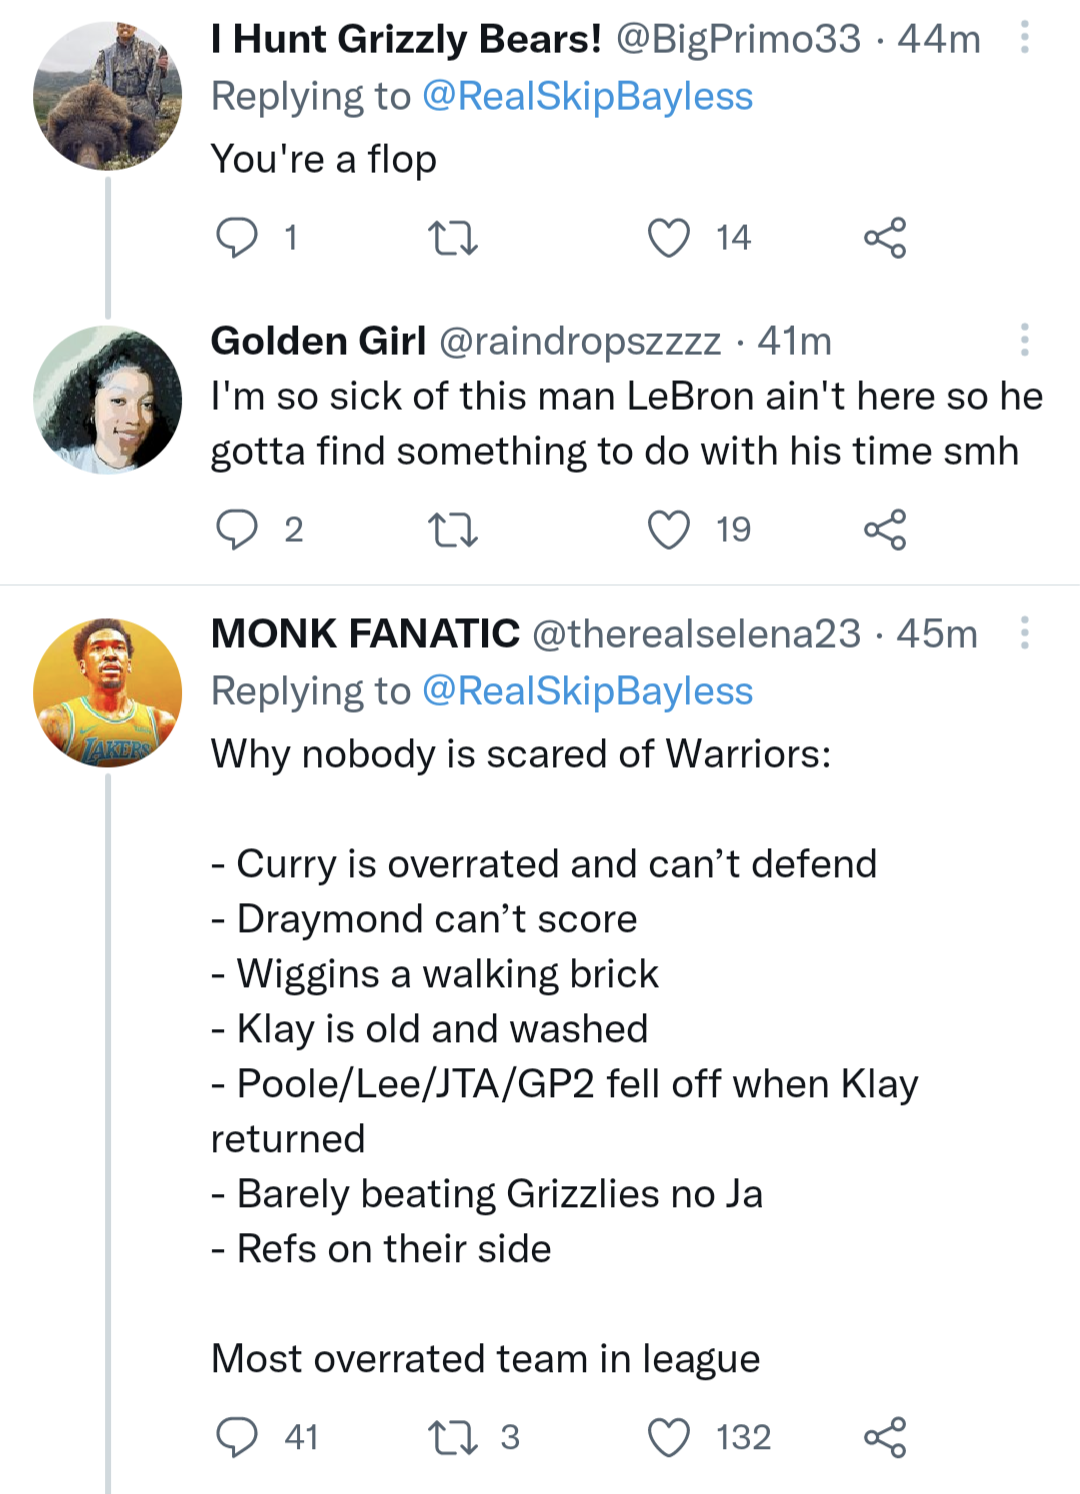Like the "You're a flop" tweet
1080x1494 pixels.
click(668, 238)
